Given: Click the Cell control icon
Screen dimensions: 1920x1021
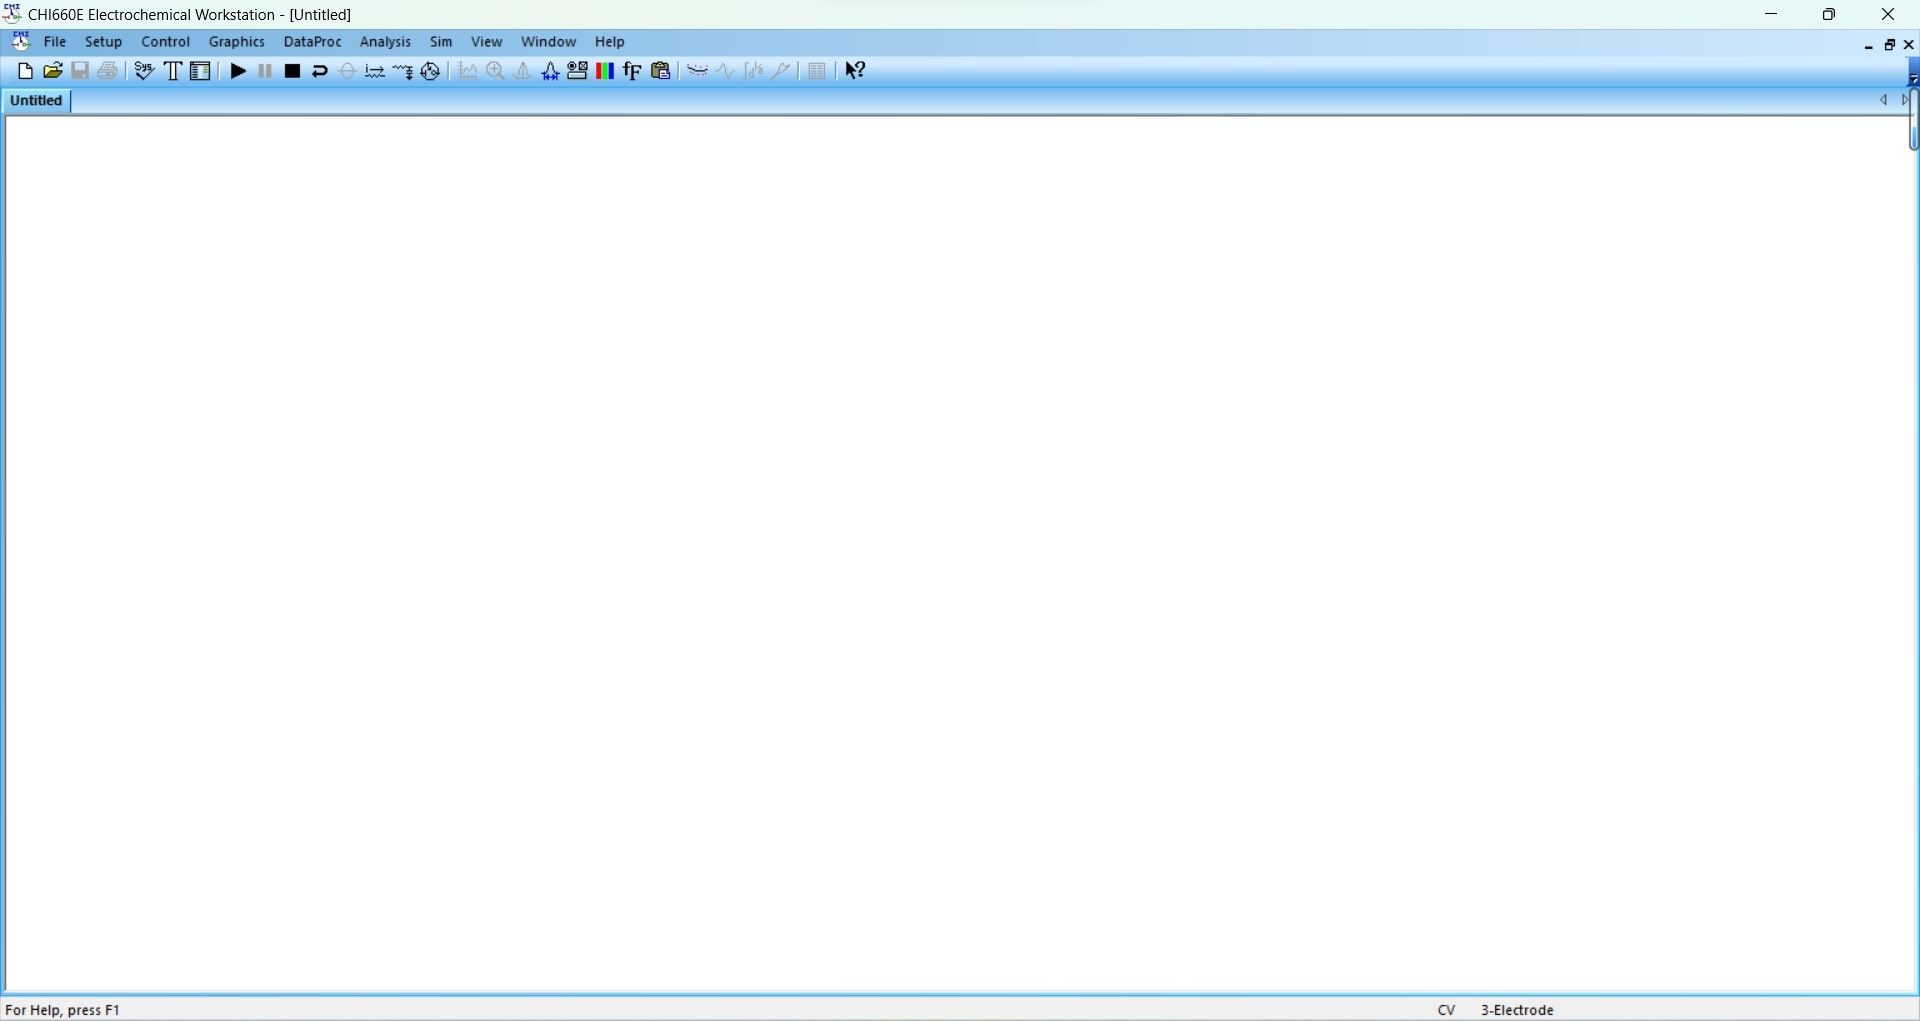Looking at the screenshot, I should point(432,71).
